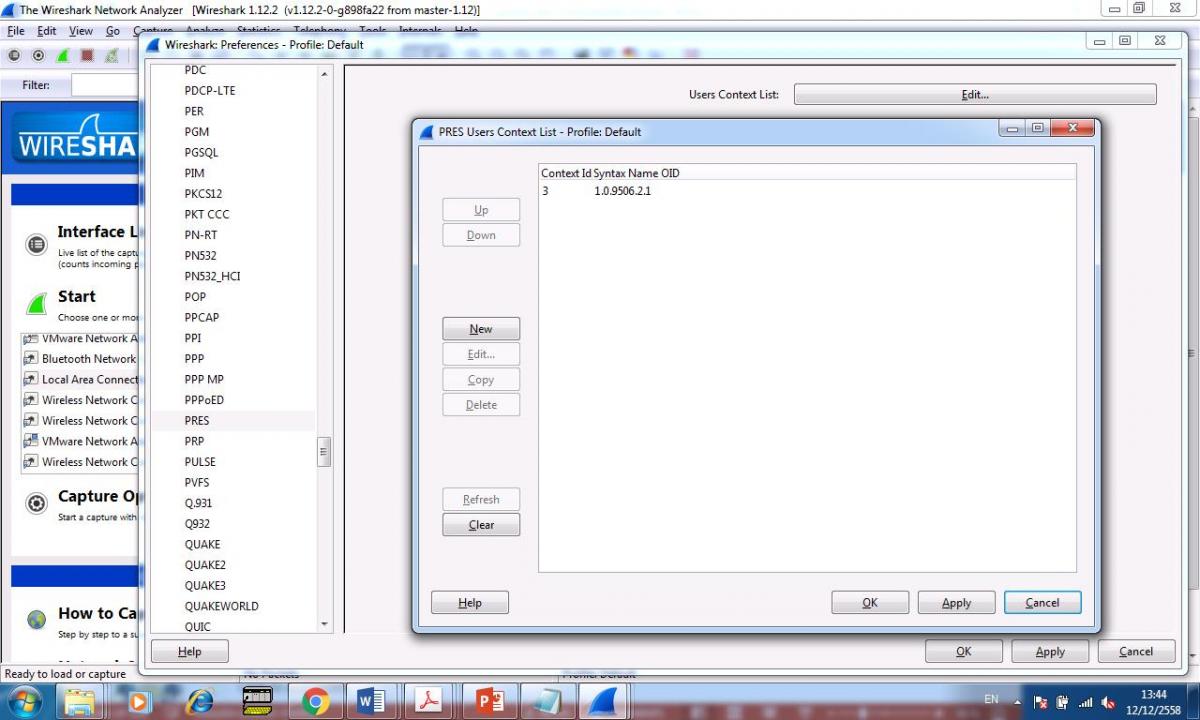
Task: Open File Explorer from taskbar
Action: [79, 701]
